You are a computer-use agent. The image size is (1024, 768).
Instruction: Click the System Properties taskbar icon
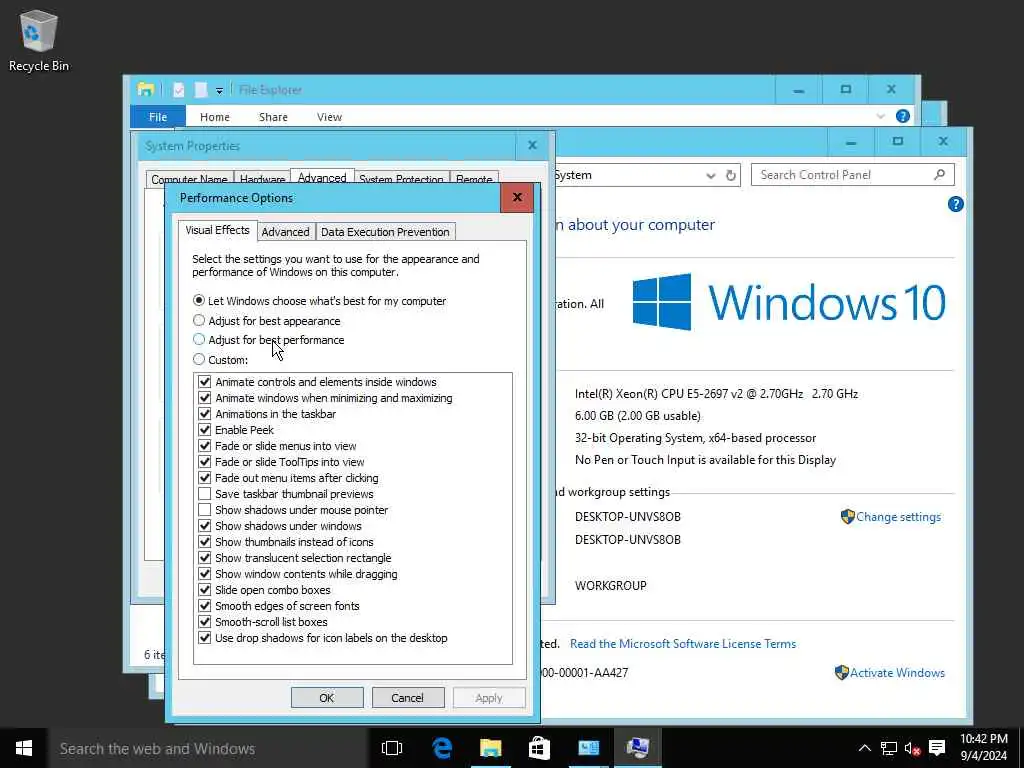[637, 748]
